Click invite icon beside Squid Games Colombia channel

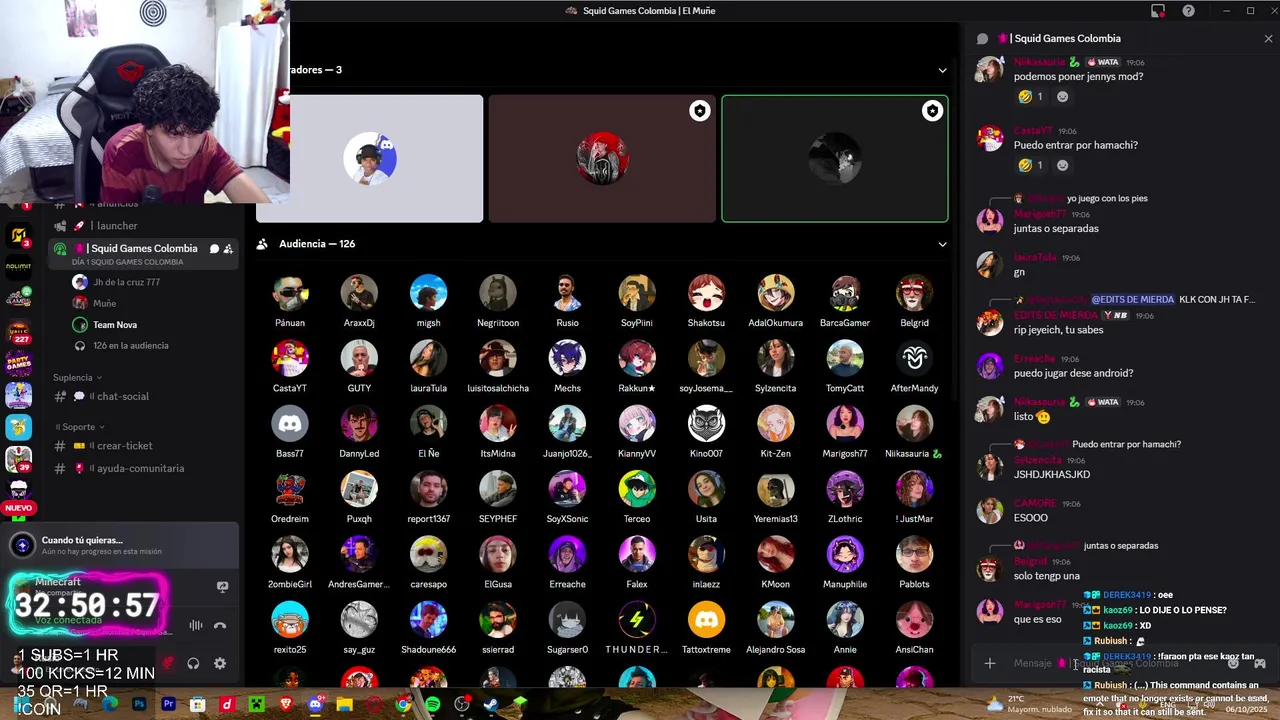pos(228,249)
